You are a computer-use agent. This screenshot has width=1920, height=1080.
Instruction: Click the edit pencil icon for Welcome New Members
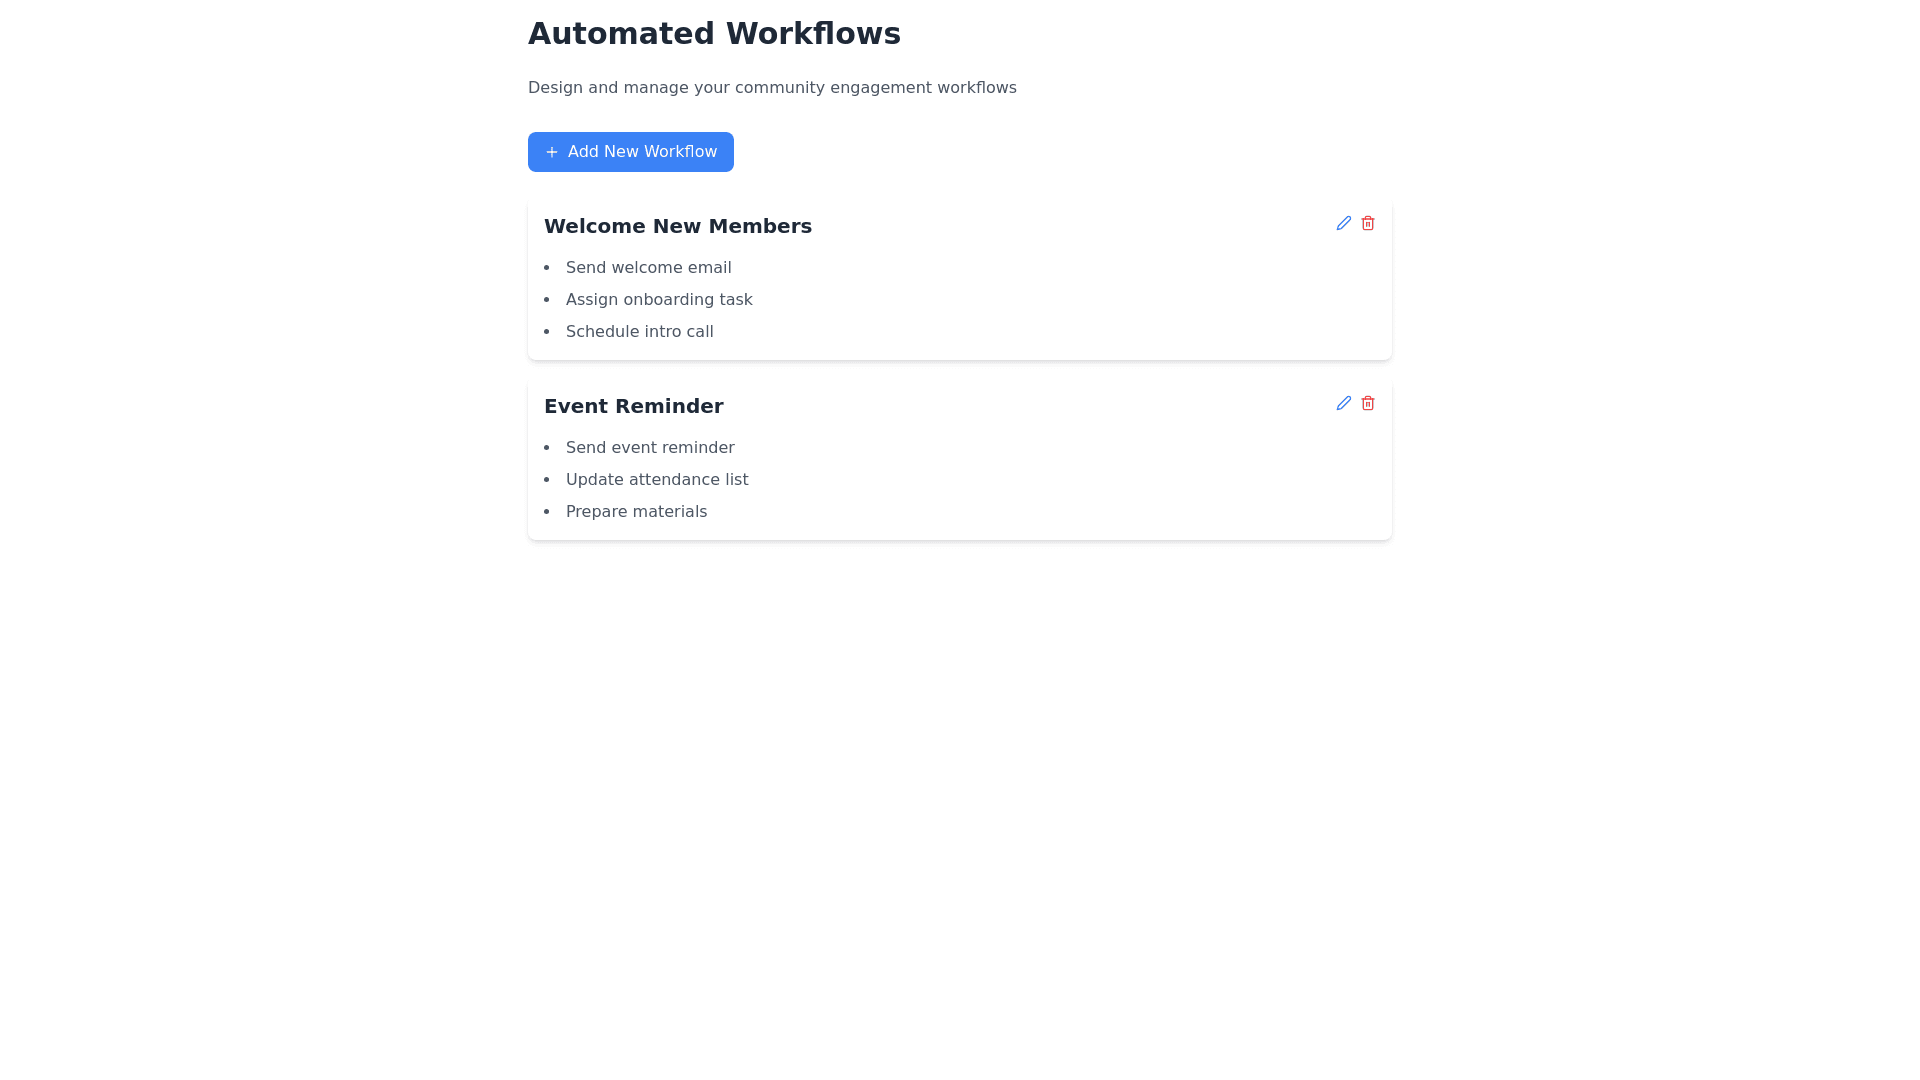[x=1343, y=223]
